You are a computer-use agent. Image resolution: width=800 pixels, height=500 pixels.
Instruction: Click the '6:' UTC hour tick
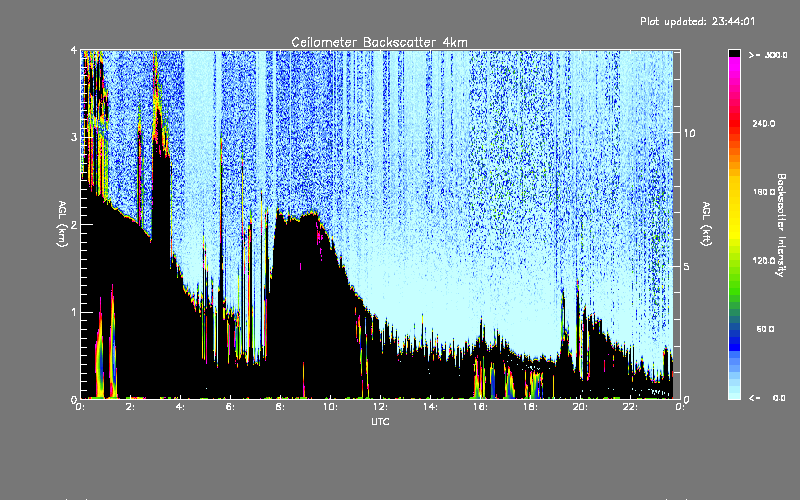click(x=231, y=407)
